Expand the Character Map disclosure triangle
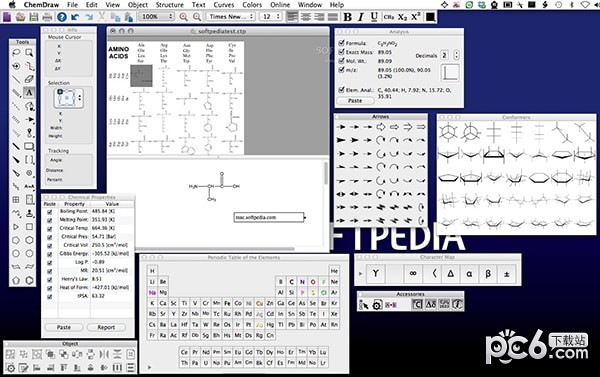Screen dimensions: 600x377 pos(360,274)
